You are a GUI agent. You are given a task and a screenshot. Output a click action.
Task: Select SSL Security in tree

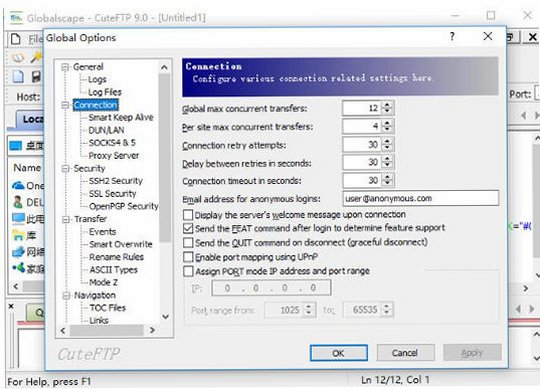[113, 194]
